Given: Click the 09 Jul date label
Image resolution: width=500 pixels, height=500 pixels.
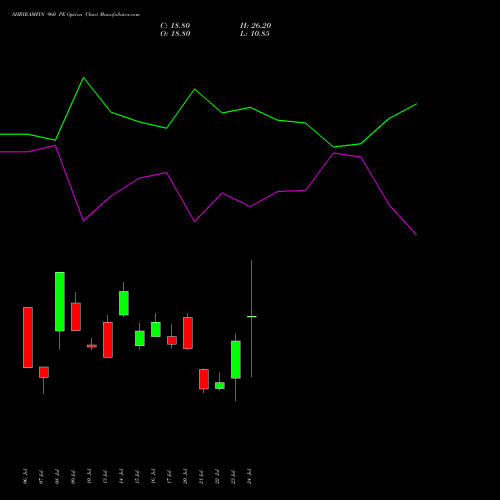Looking at the screenshot, I should point(73,476).
